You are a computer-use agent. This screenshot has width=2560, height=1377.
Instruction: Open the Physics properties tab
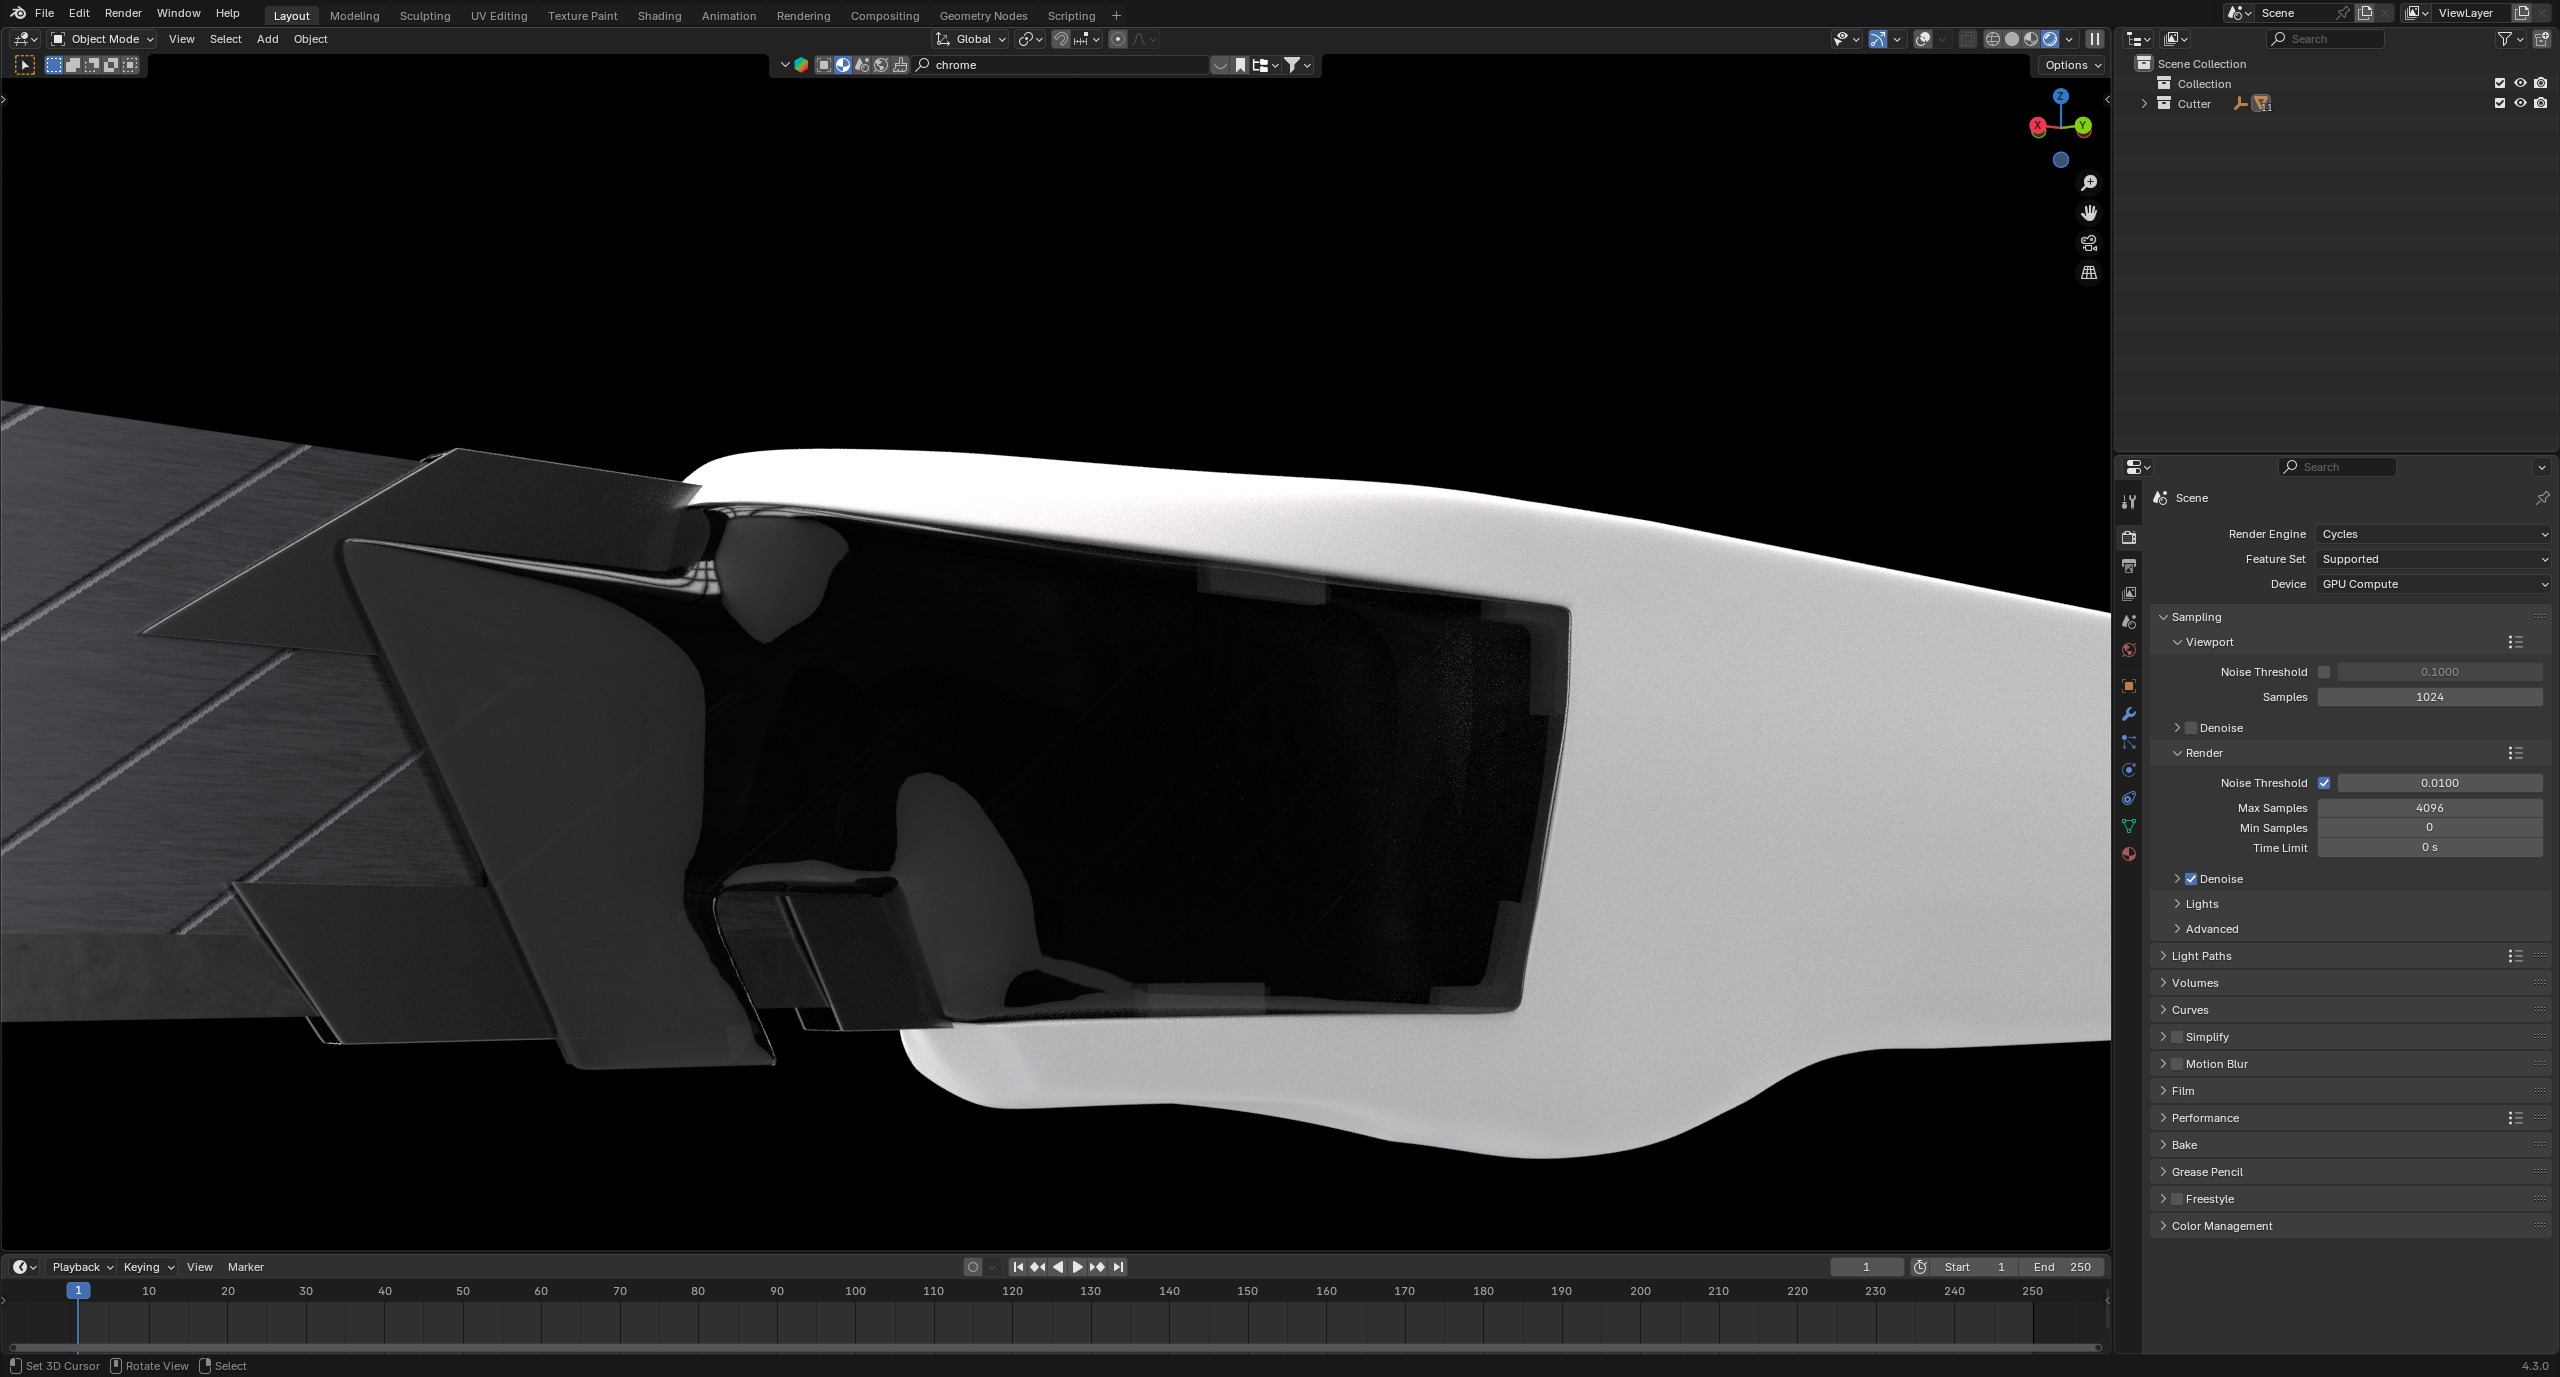(2129, 770)
